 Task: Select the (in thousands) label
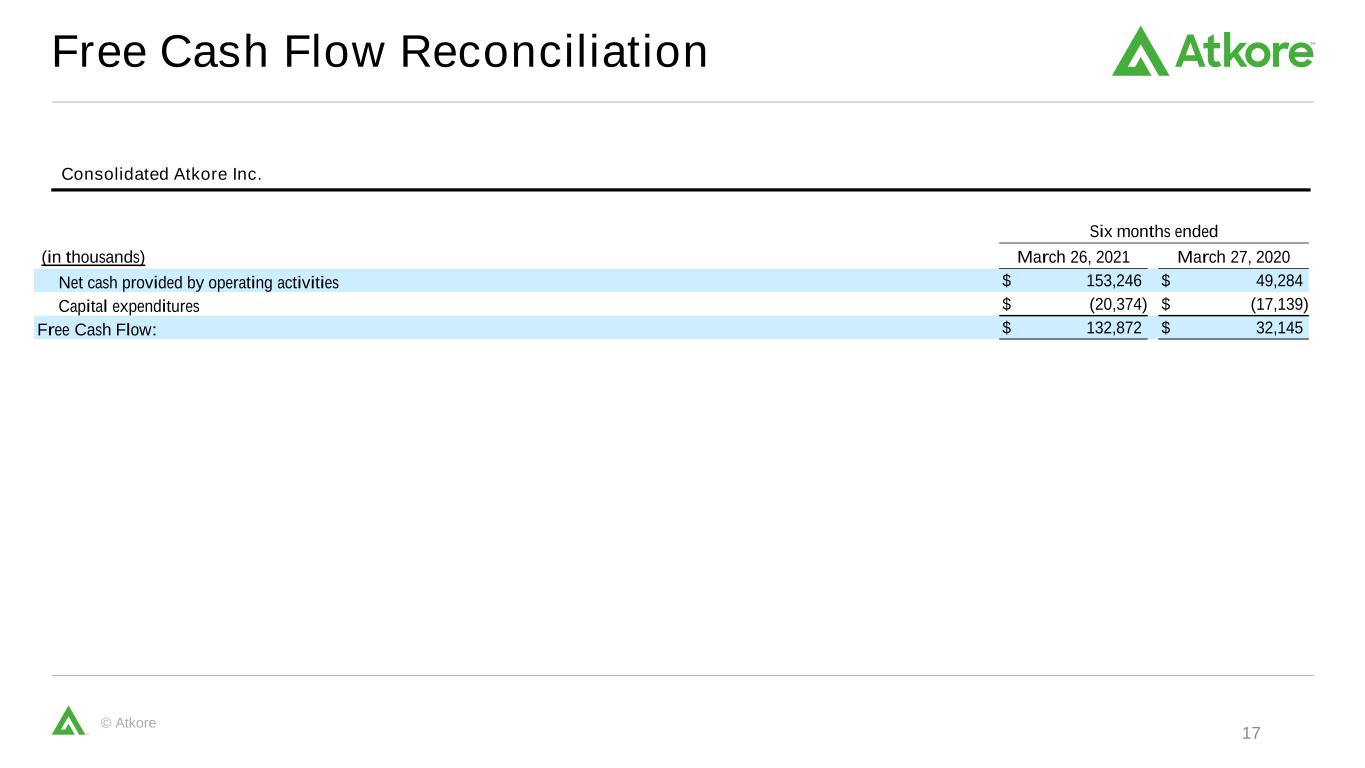(x=93, y=257)
